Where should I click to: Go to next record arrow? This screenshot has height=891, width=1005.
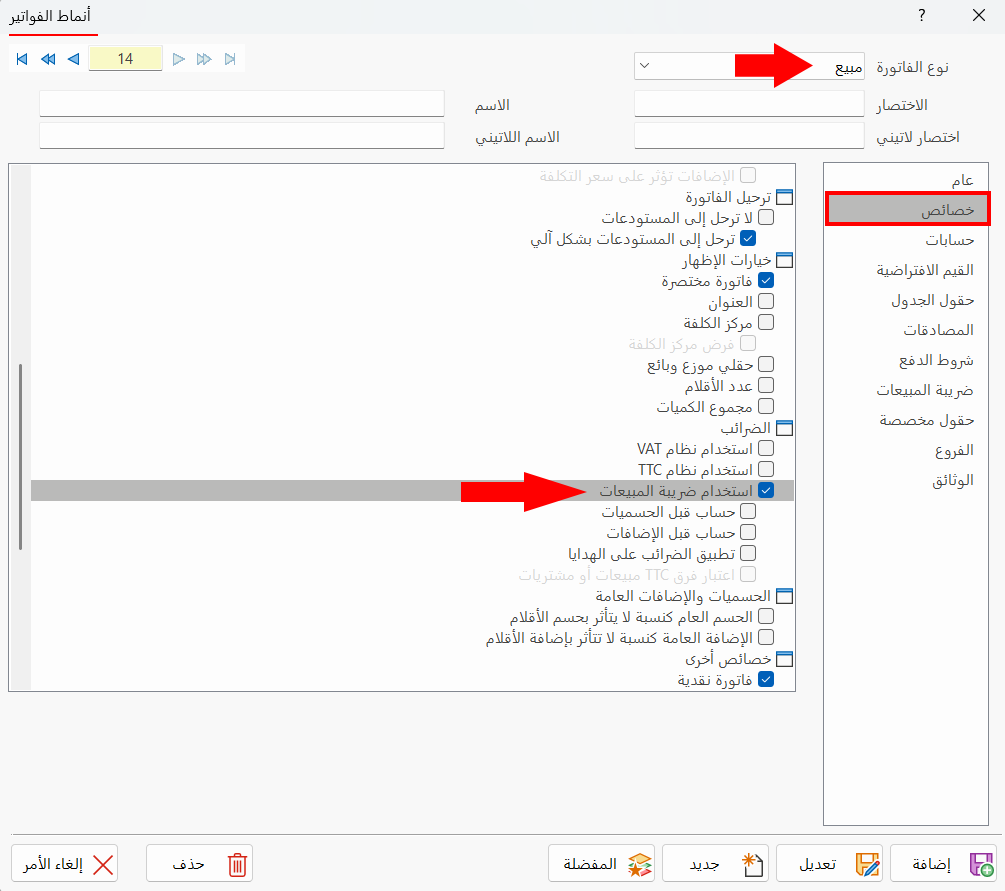pos(178,59)
